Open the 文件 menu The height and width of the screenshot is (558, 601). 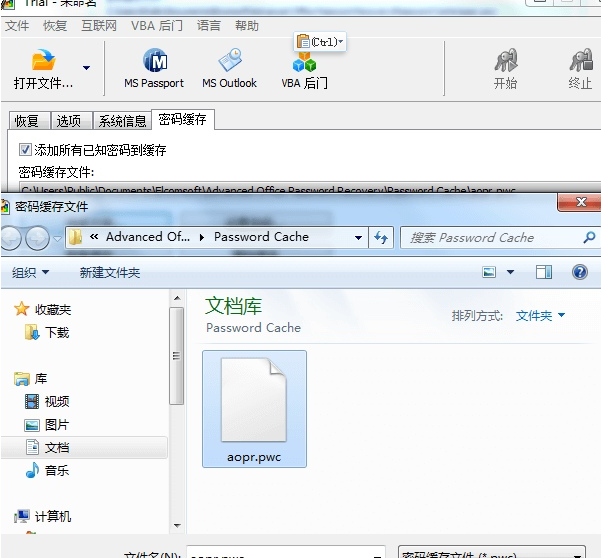pyautogui.click(x=17, y=26)
